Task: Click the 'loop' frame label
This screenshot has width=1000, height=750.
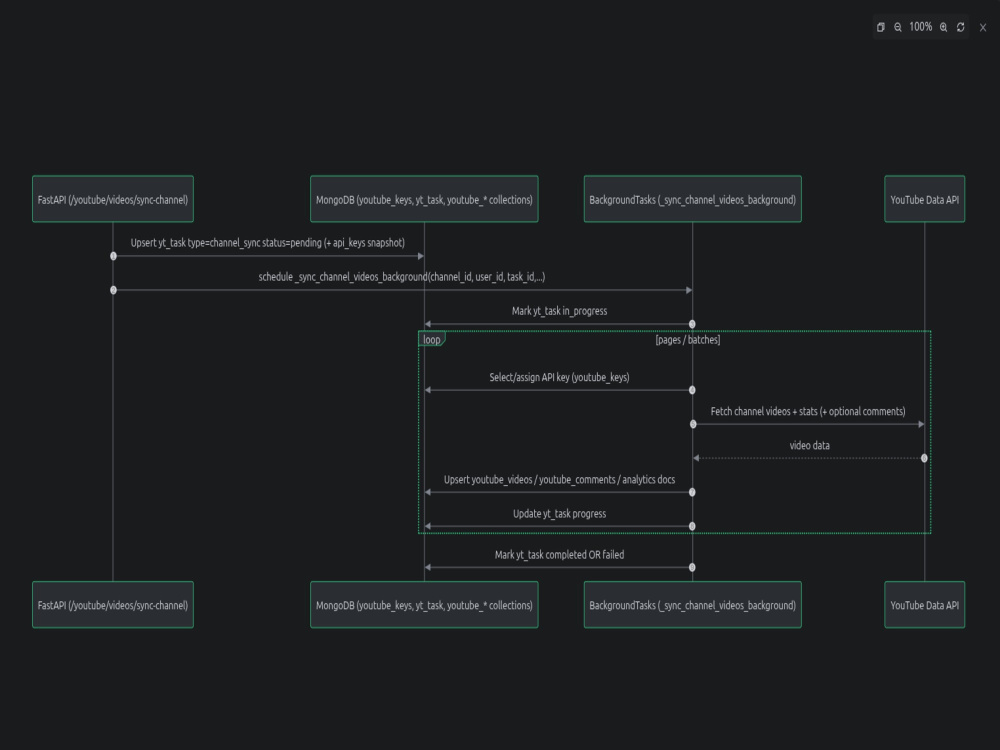Action: [432, 339]
